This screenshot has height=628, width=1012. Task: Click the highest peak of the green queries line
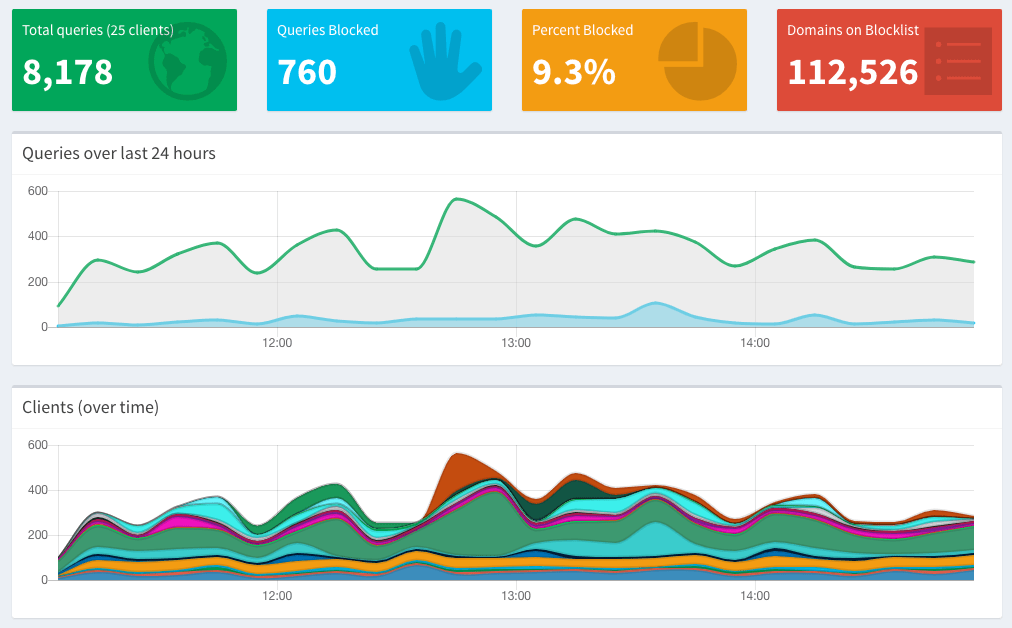458,199
